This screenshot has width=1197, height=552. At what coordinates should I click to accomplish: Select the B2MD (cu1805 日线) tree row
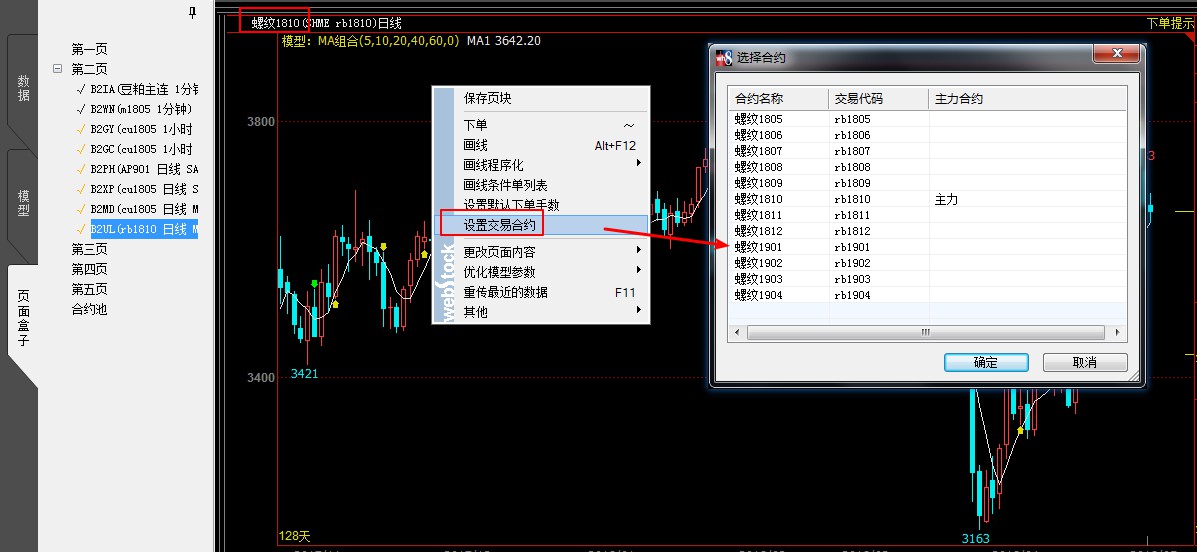pos(144,208)
